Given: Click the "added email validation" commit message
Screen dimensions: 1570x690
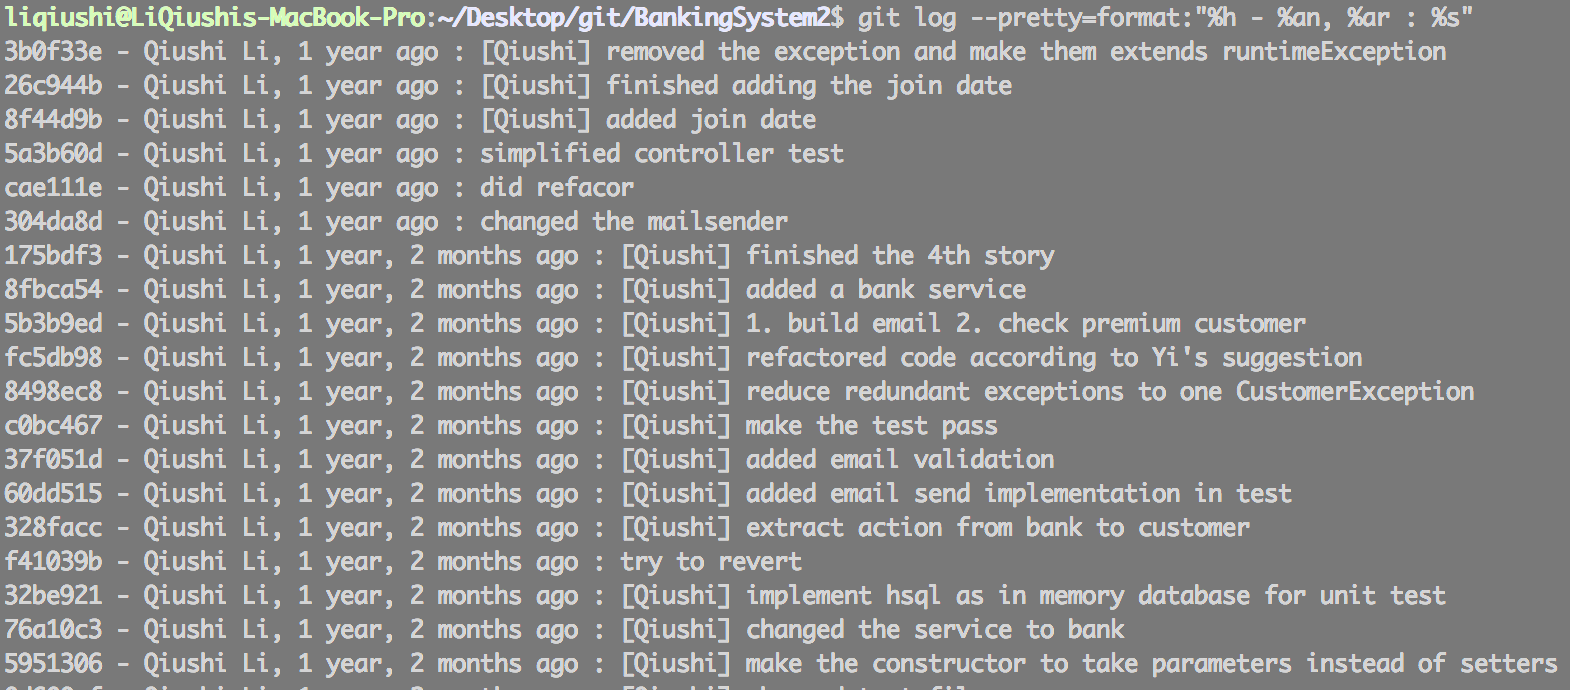Looking at the screenshot, I should (899, 460).
